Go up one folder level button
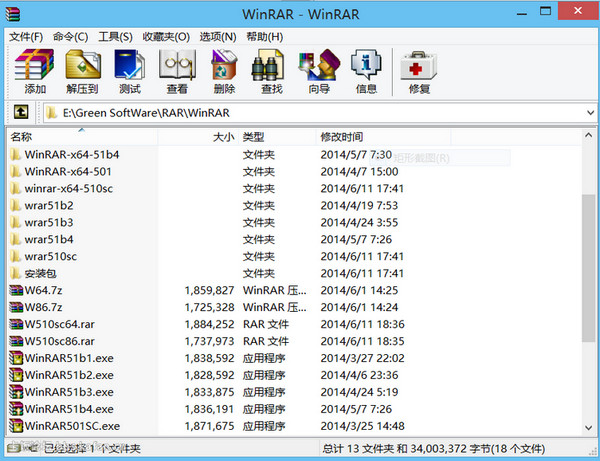600x461 pixels. click(x=21, y=112)
